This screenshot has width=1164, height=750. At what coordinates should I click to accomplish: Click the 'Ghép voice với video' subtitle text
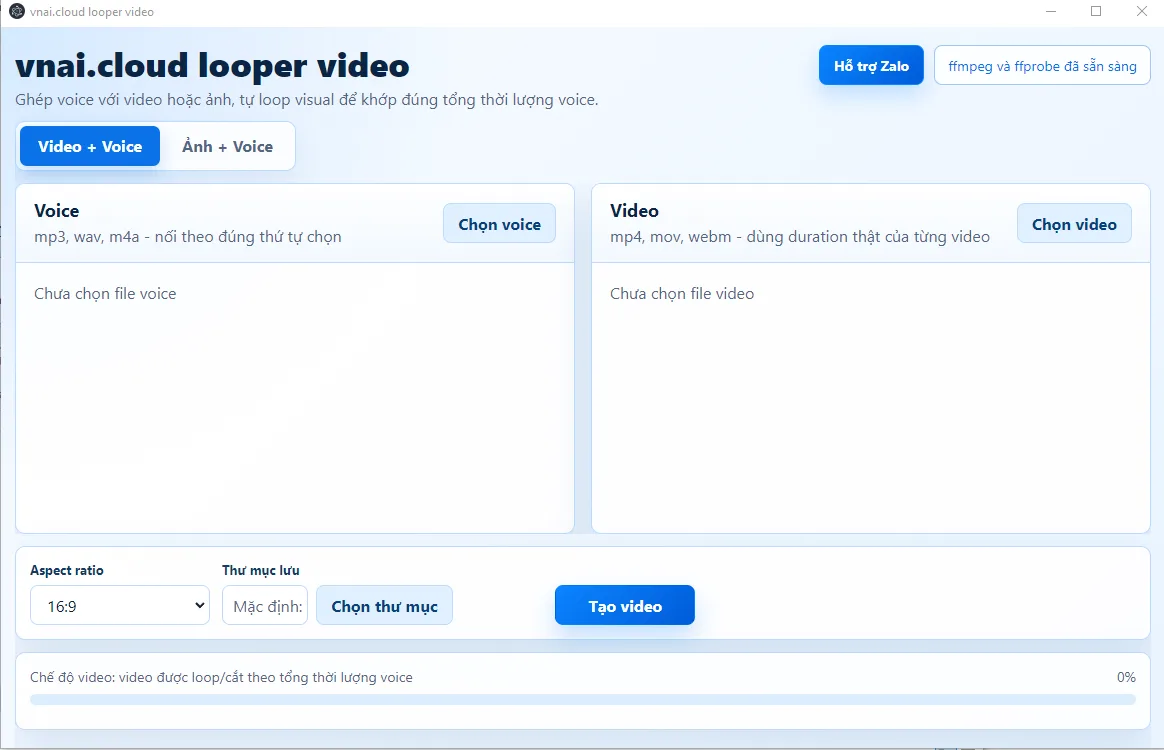[x=307, y=100]
